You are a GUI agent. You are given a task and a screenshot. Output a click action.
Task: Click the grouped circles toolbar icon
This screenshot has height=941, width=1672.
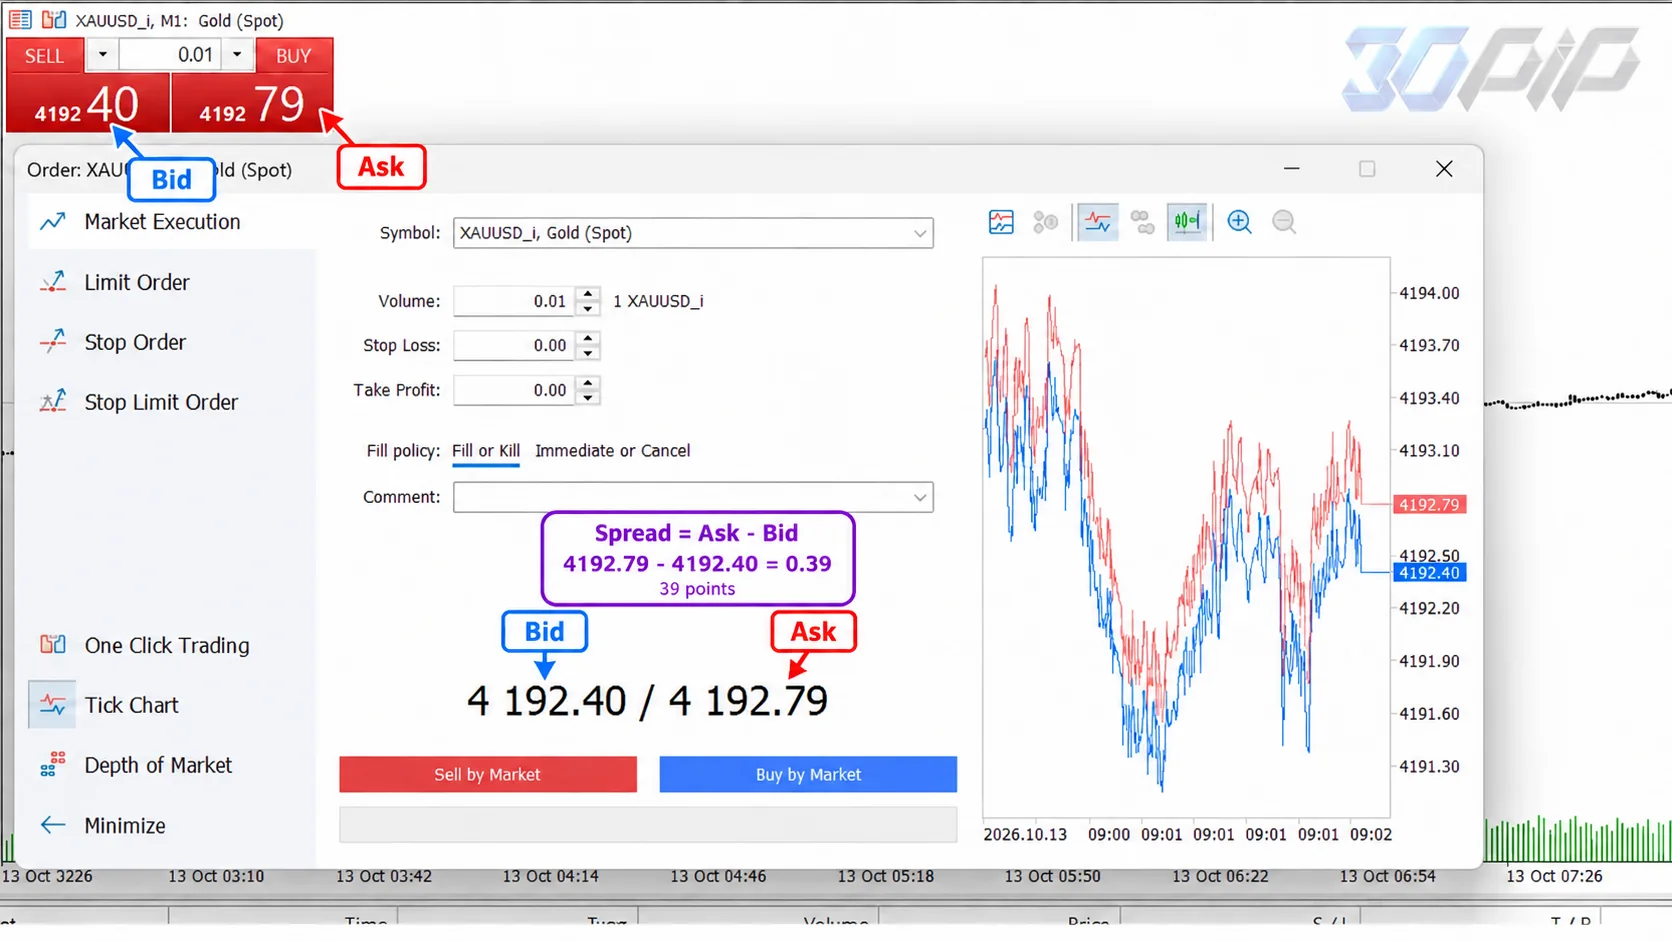[1142, 222]
